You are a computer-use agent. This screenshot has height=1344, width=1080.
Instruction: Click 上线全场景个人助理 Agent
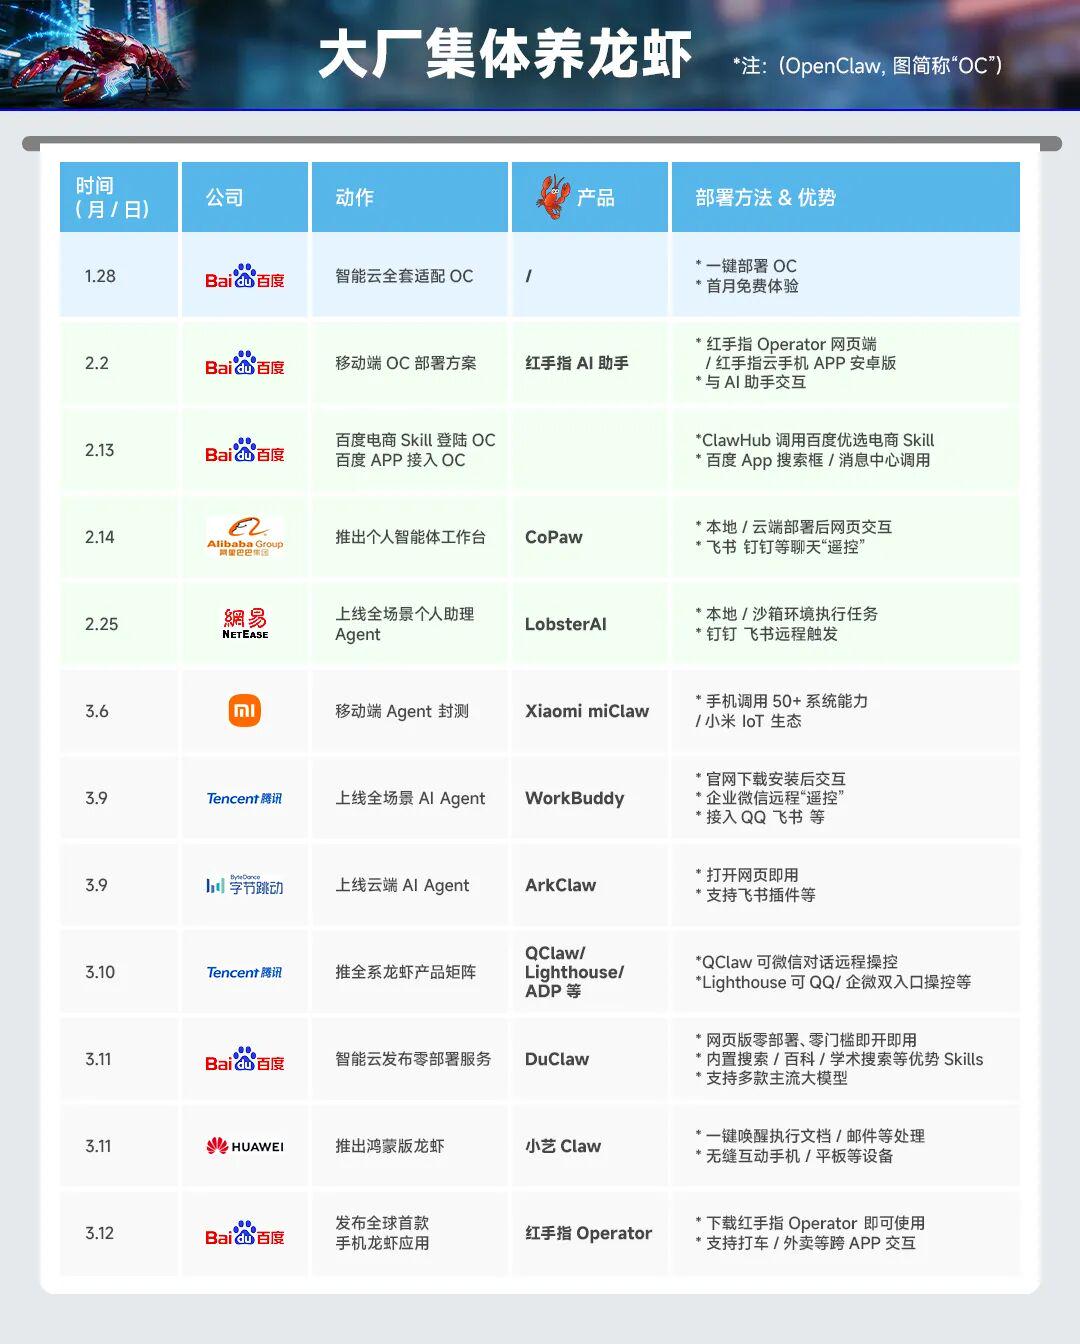pos(405,624)
